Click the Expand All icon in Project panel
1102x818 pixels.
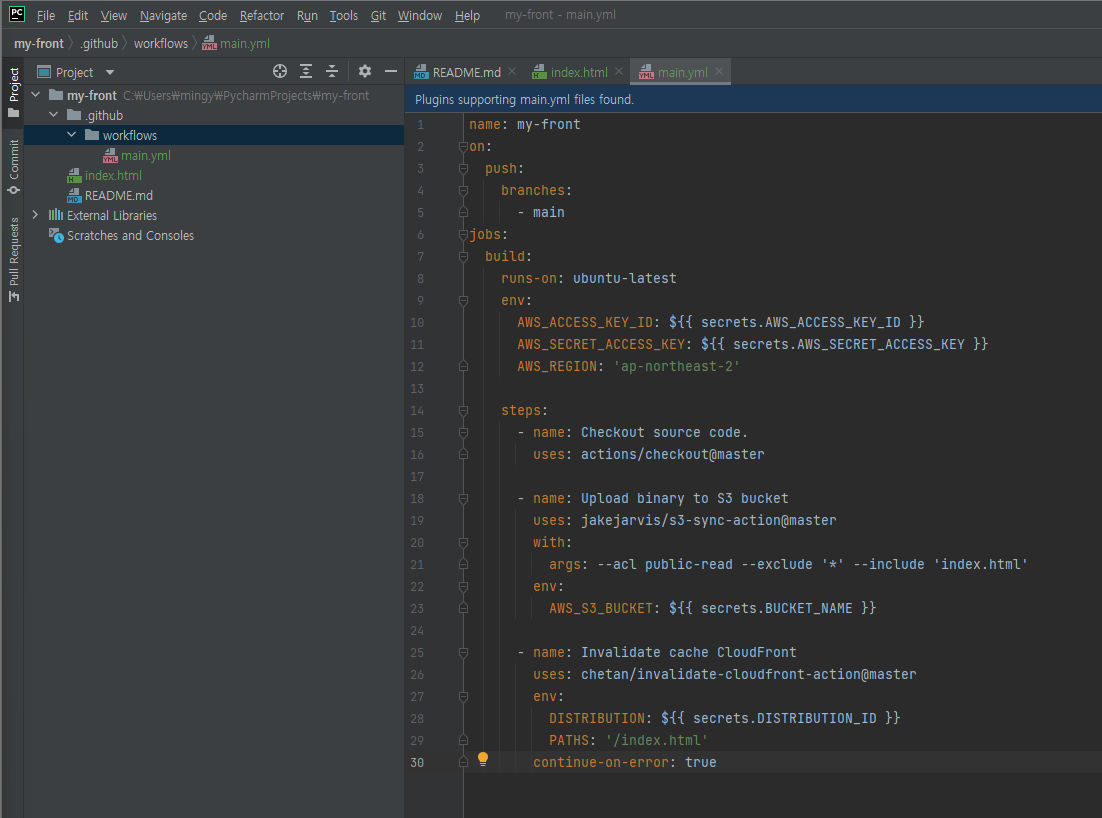(x=306, y=71)
